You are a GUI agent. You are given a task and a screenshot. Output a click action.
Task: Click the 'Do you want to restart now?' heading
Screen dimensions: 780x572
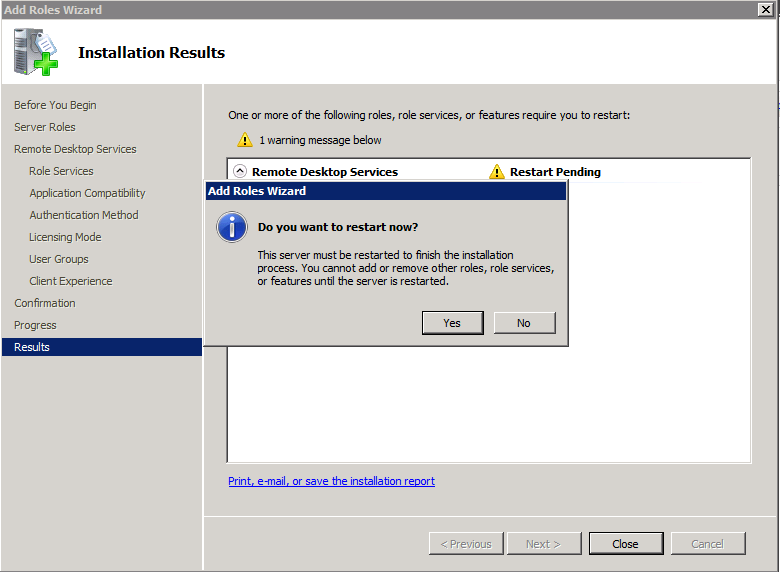click(x=338, y=227)
